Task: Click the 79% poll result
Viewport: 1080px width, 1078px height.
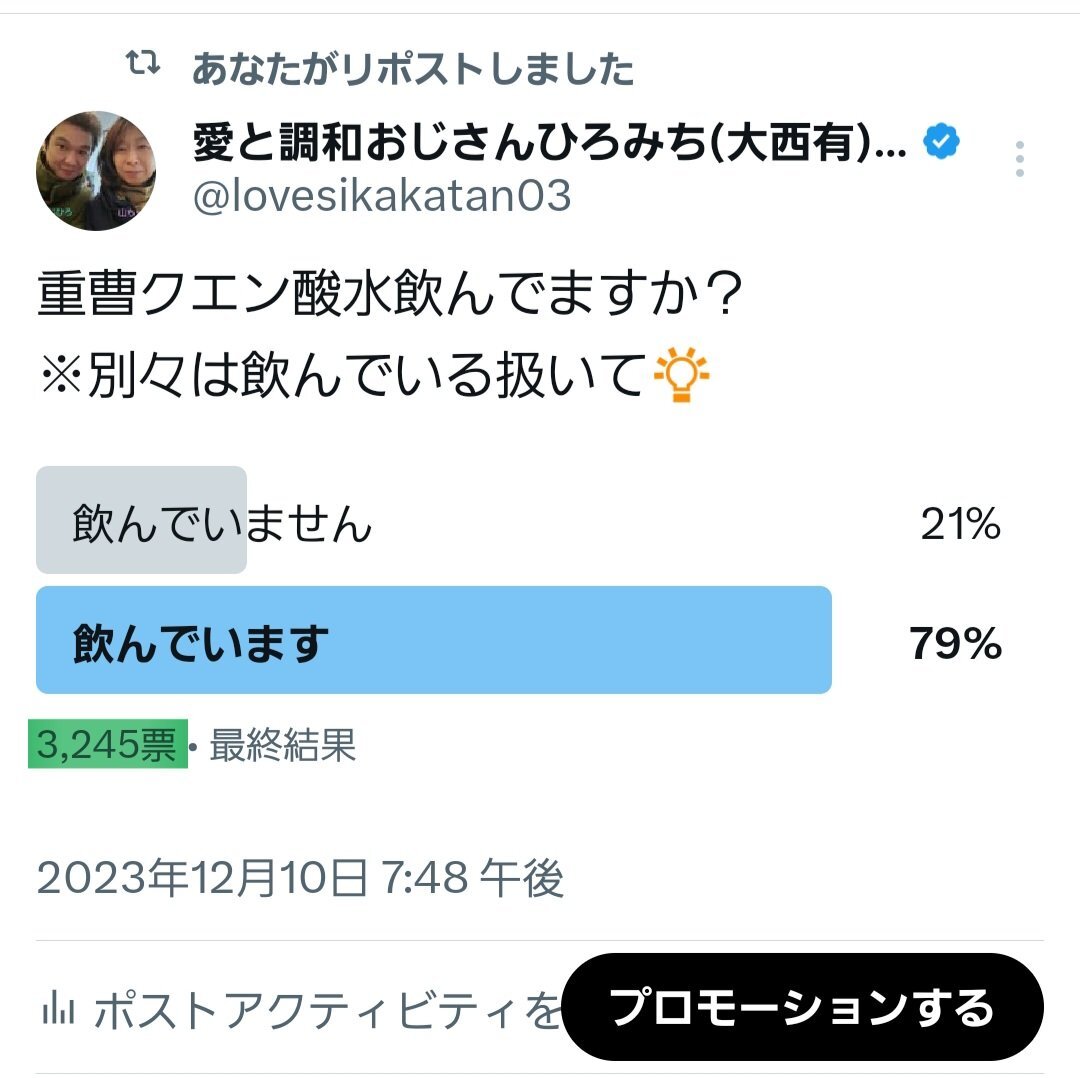Action: point(955,644)
